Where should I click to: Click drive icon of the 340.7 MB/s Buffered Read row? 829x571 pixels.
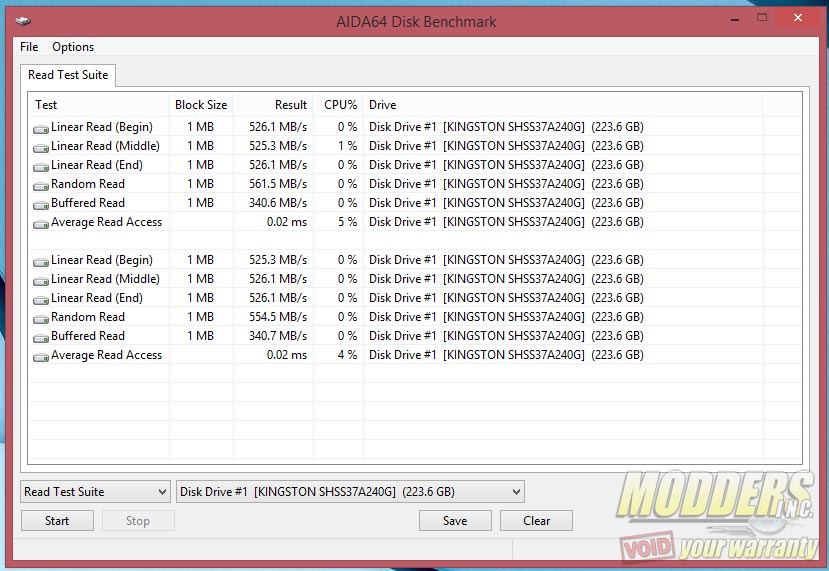point(41,338)
